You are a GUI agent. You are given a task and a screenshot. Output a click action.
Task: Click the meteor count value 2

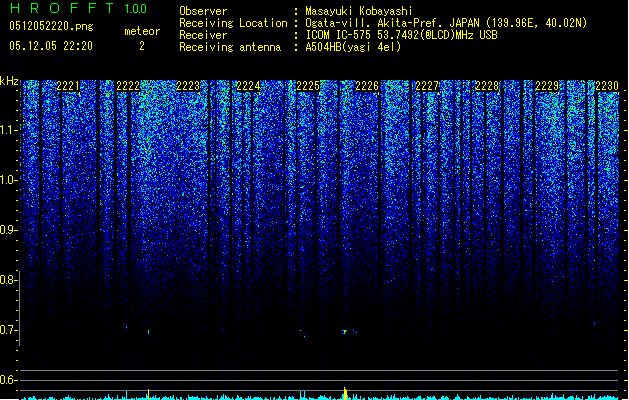coord(142,46)
